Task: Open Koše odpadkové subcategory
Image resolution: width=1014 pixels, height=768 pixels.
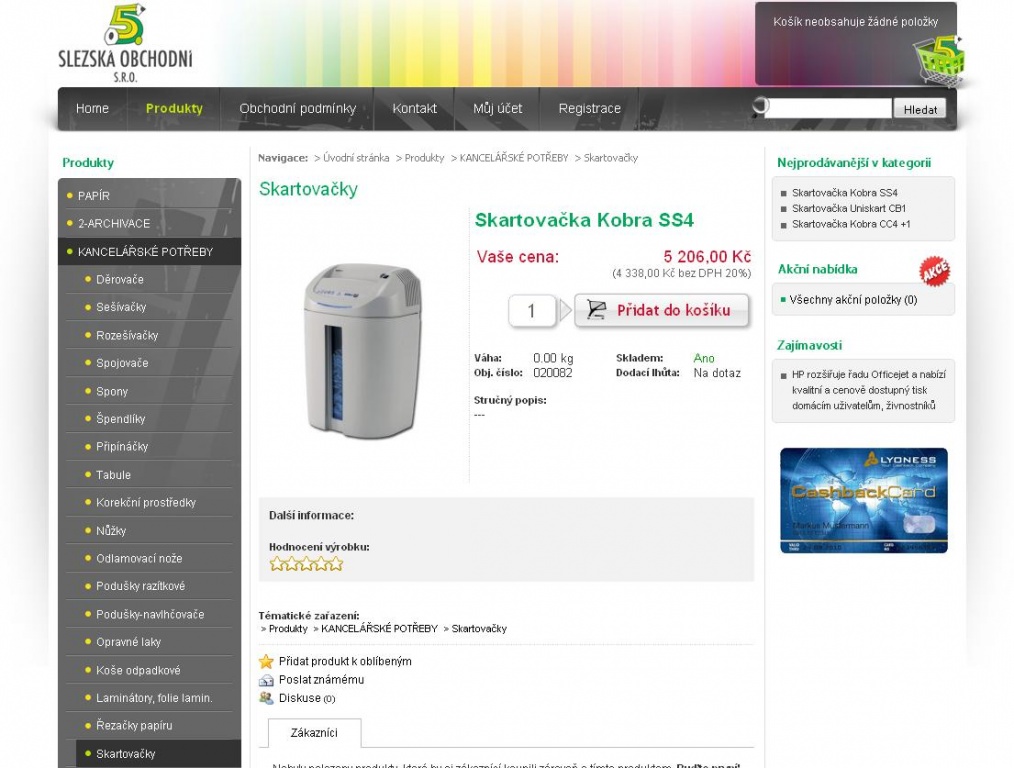Action: tap(138, 670)
